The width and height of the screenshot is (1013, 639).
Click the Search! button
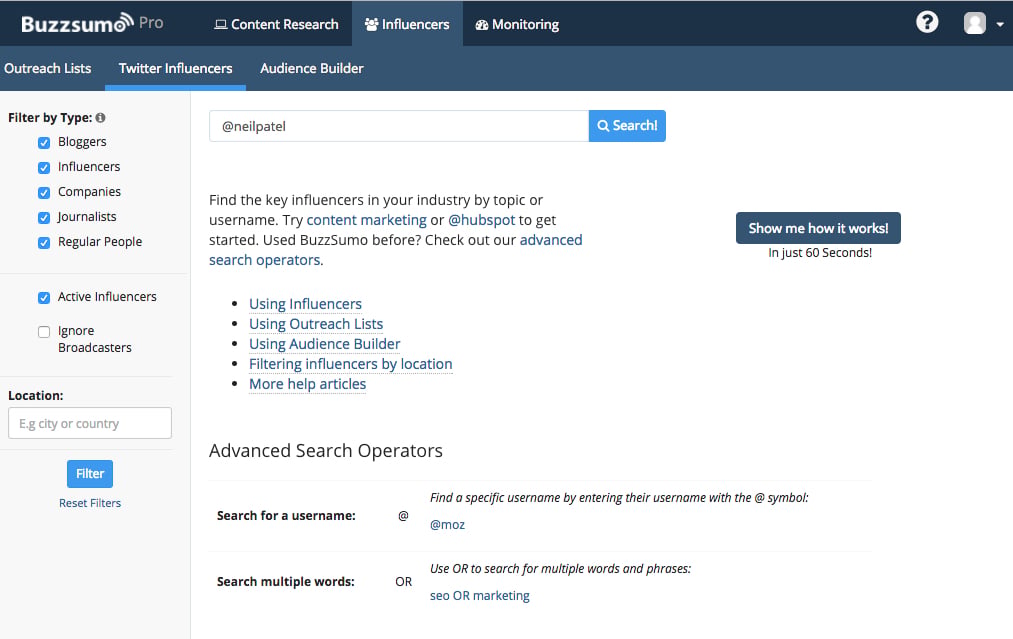pyautogui.click(x=627, y=126)
